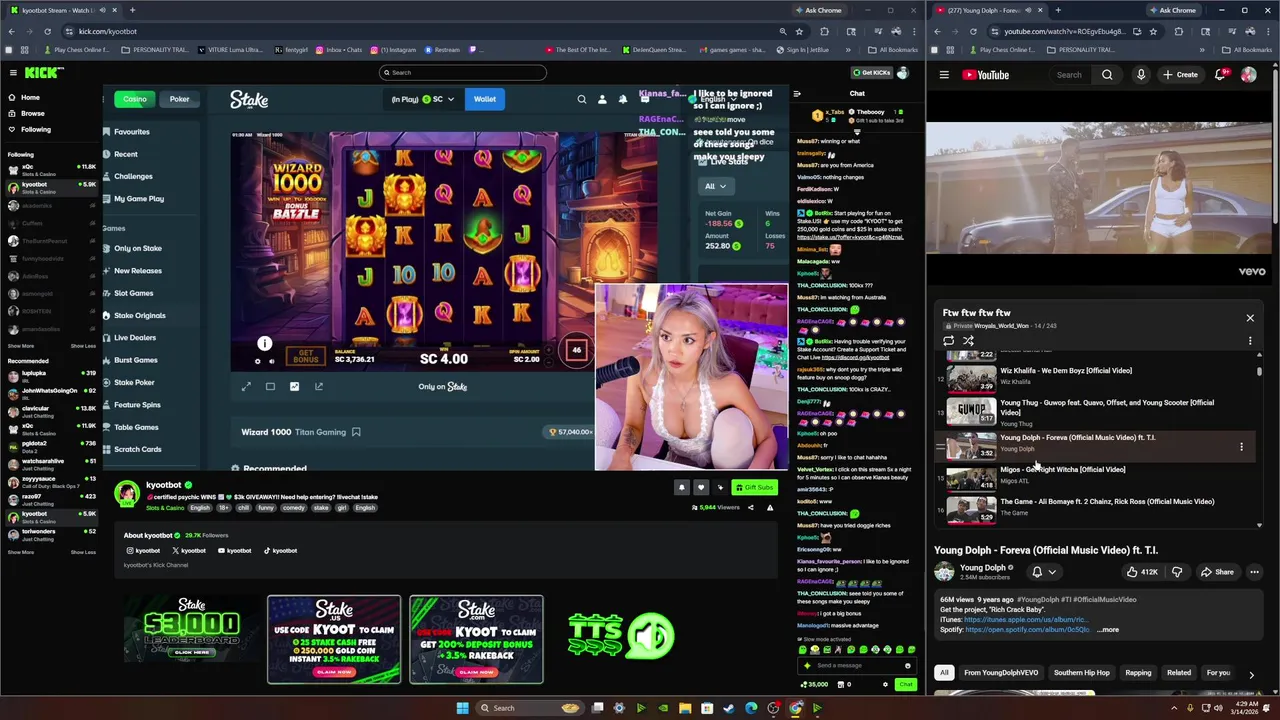Click the YouTube search magnifier icon
Image resolution: width=1280 pixels, height=720 pixels.
(1107, 75)
